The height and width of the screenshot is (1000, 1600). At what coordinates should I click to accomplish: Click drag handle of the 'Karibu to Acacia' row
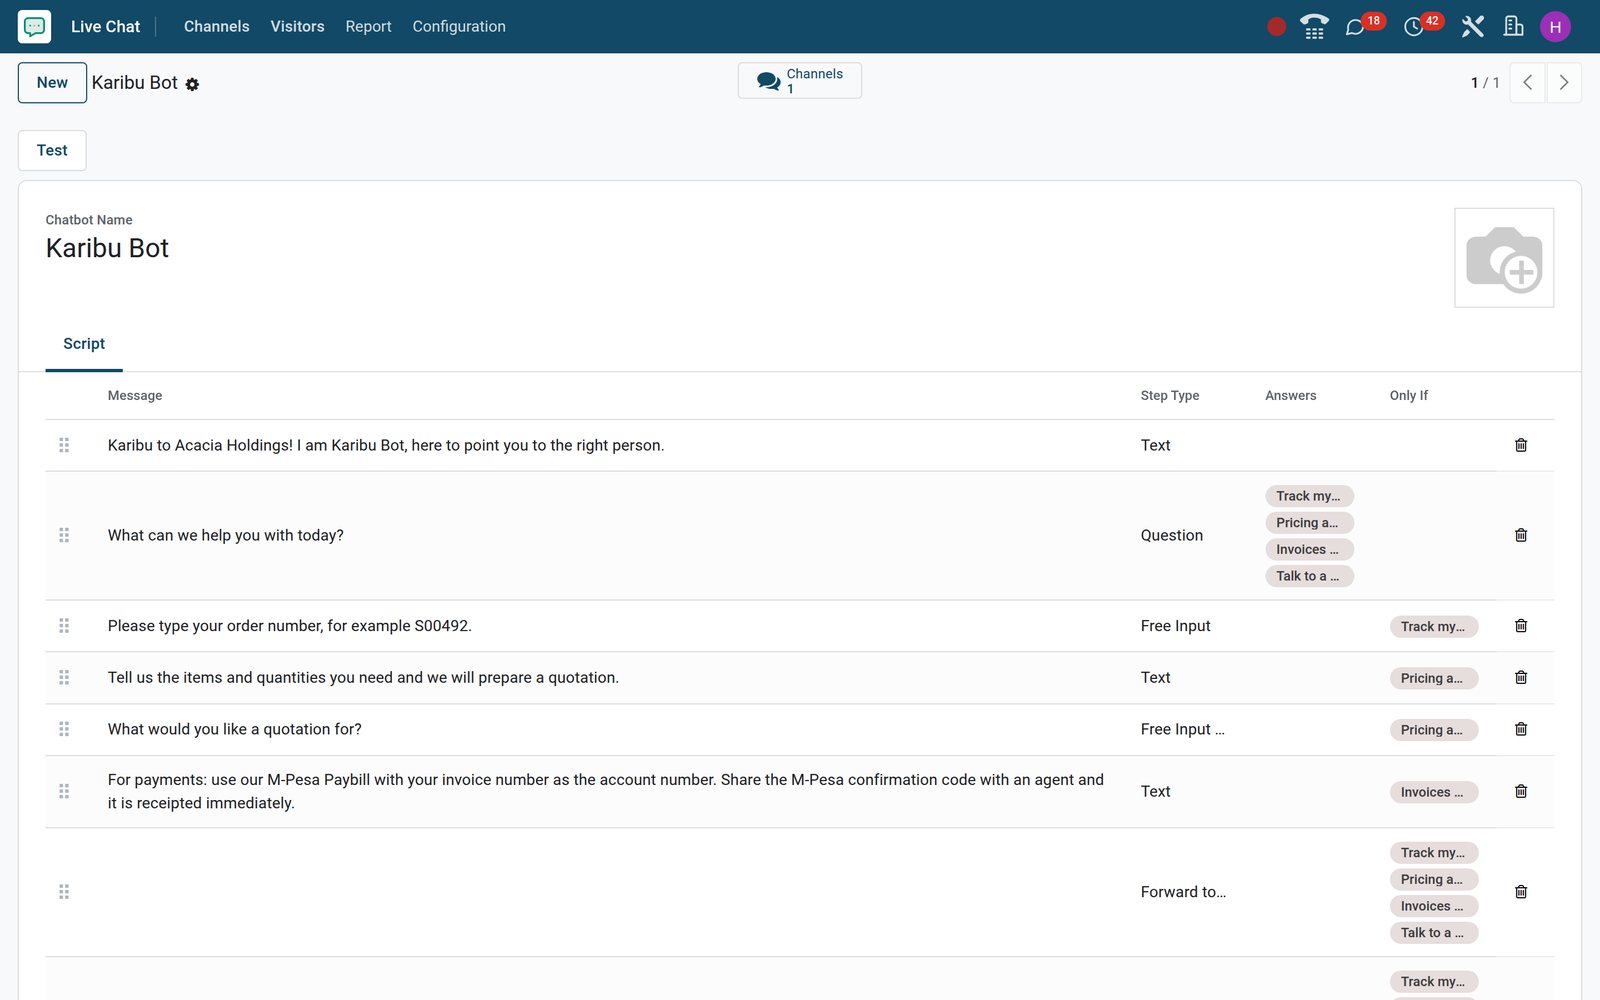tap(64, 445)
